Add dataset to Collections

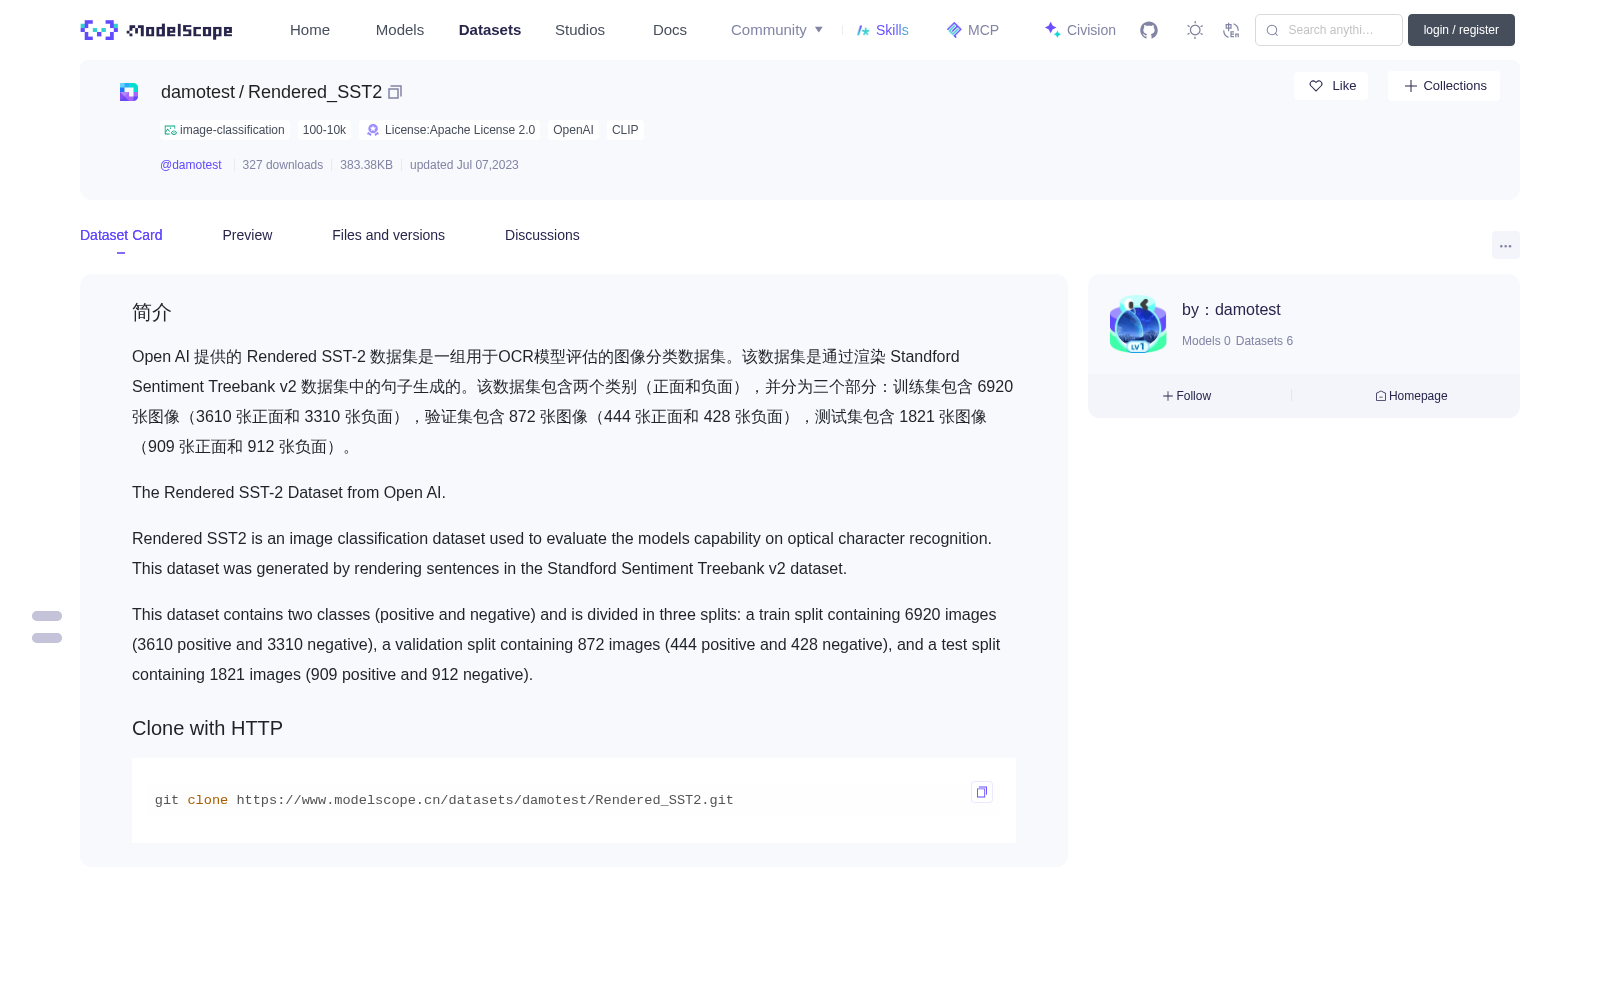click(x=1444, y=86)
